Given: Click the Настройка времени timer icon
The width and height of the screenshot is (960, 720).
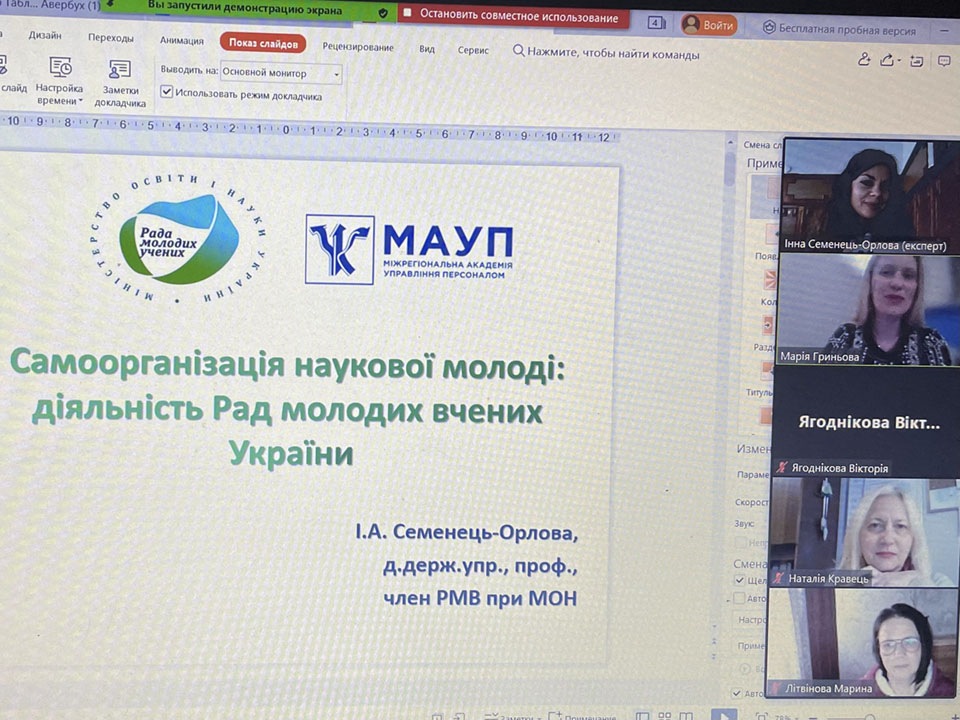Looking at the screenshot, I should (x=60, y=67).
